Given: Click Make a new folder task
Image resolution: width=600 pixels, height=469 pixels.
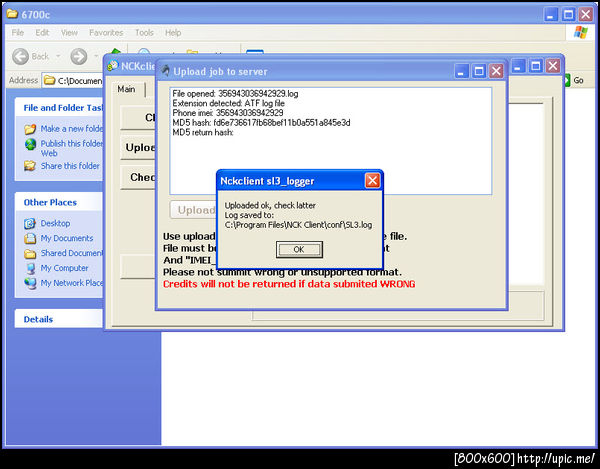Looking at the screenshot, I should pyautogui.click(x=72, y=129).
